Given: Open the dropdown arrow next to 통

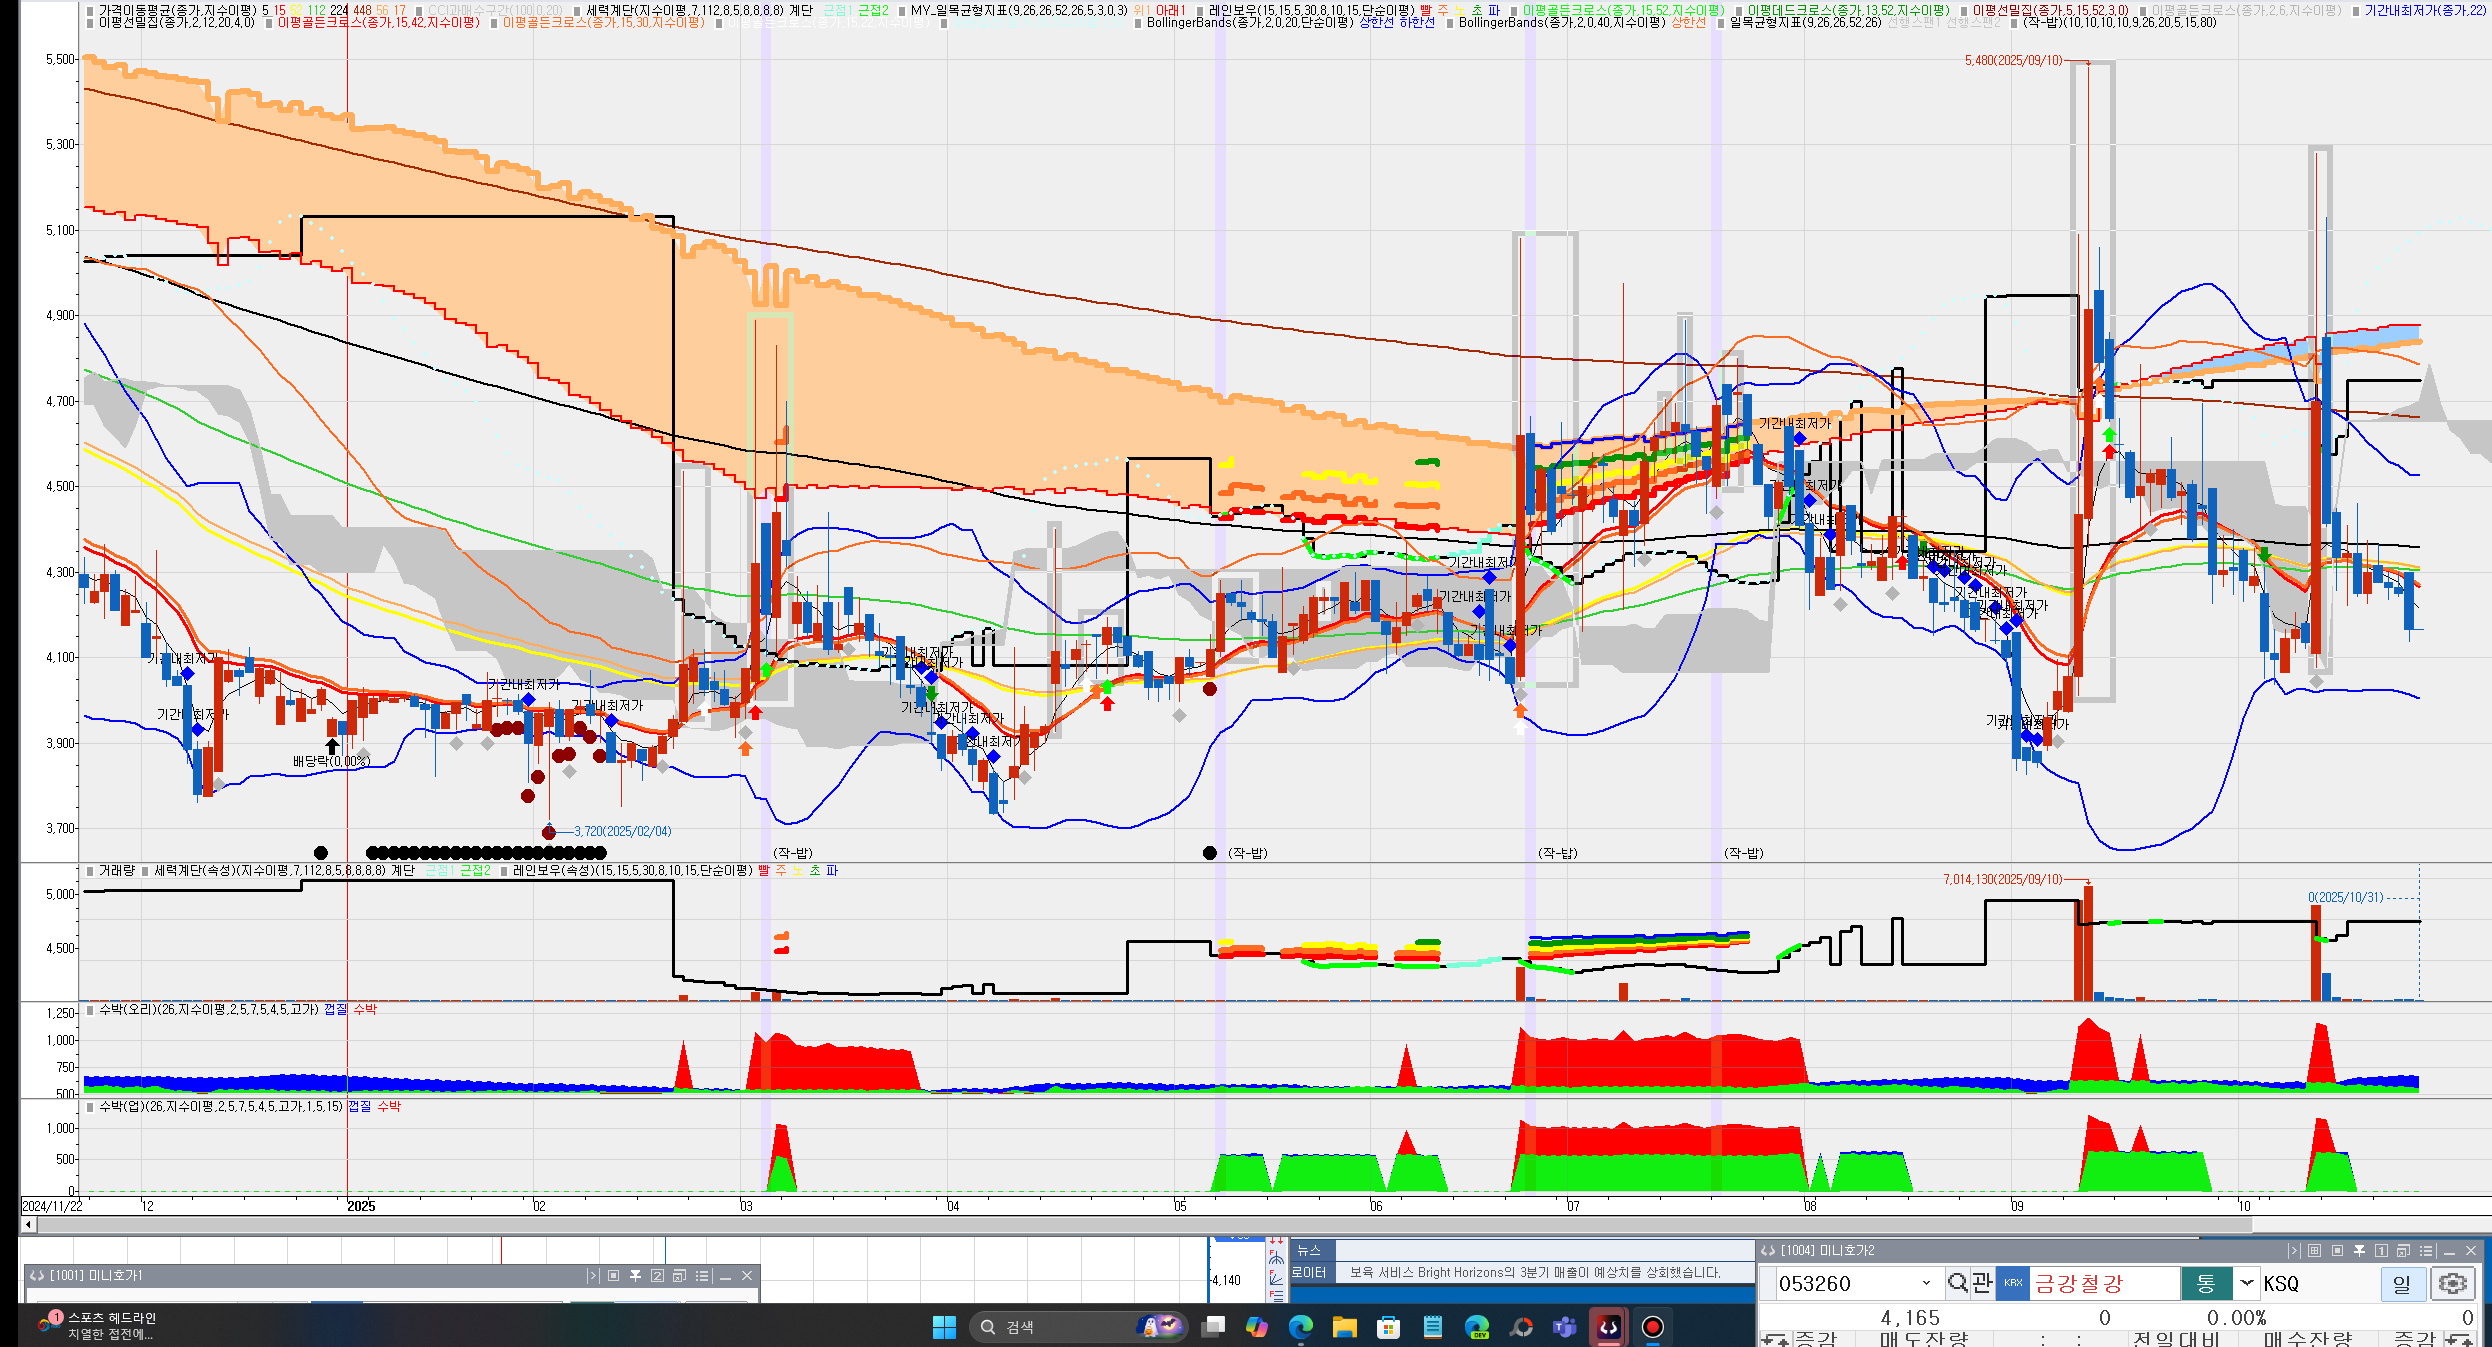Looking at the screenshot, I should 2247,1283.
